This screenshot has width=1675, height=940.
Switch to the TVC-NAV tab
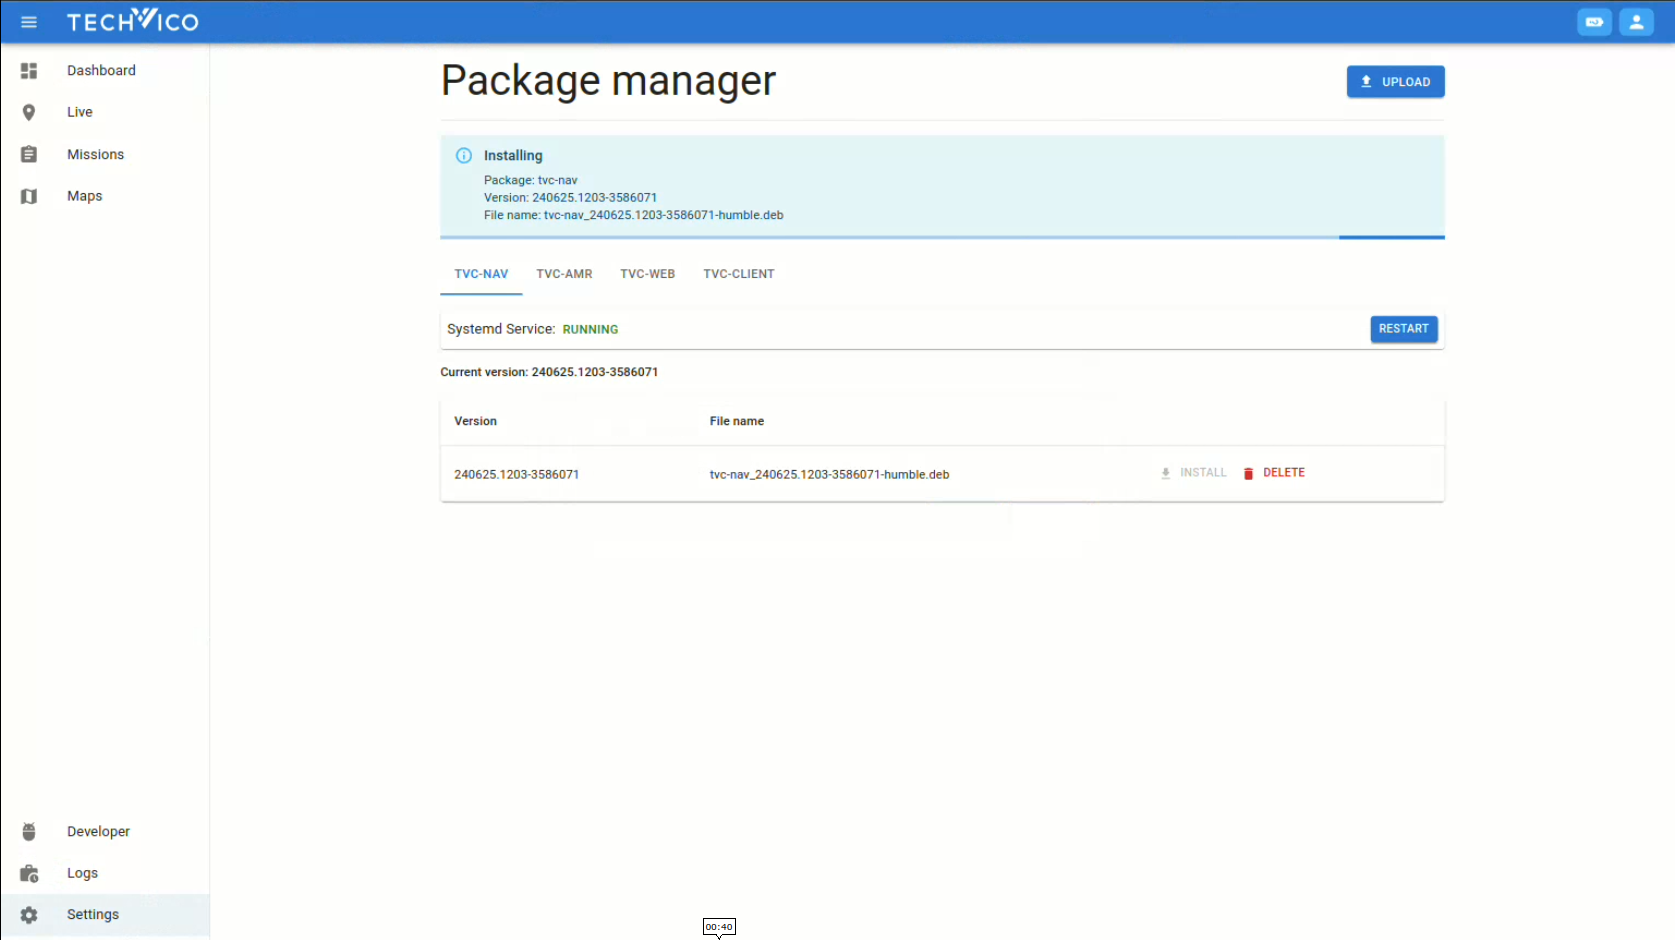point(481,274)
